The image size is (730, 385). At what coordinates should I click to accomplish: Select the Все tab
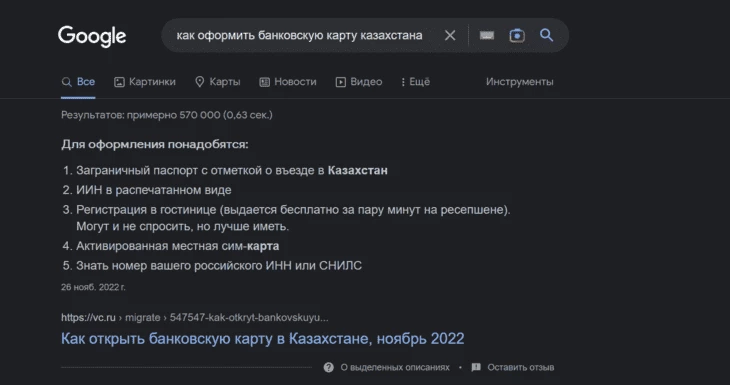click(x=78, y=82)
